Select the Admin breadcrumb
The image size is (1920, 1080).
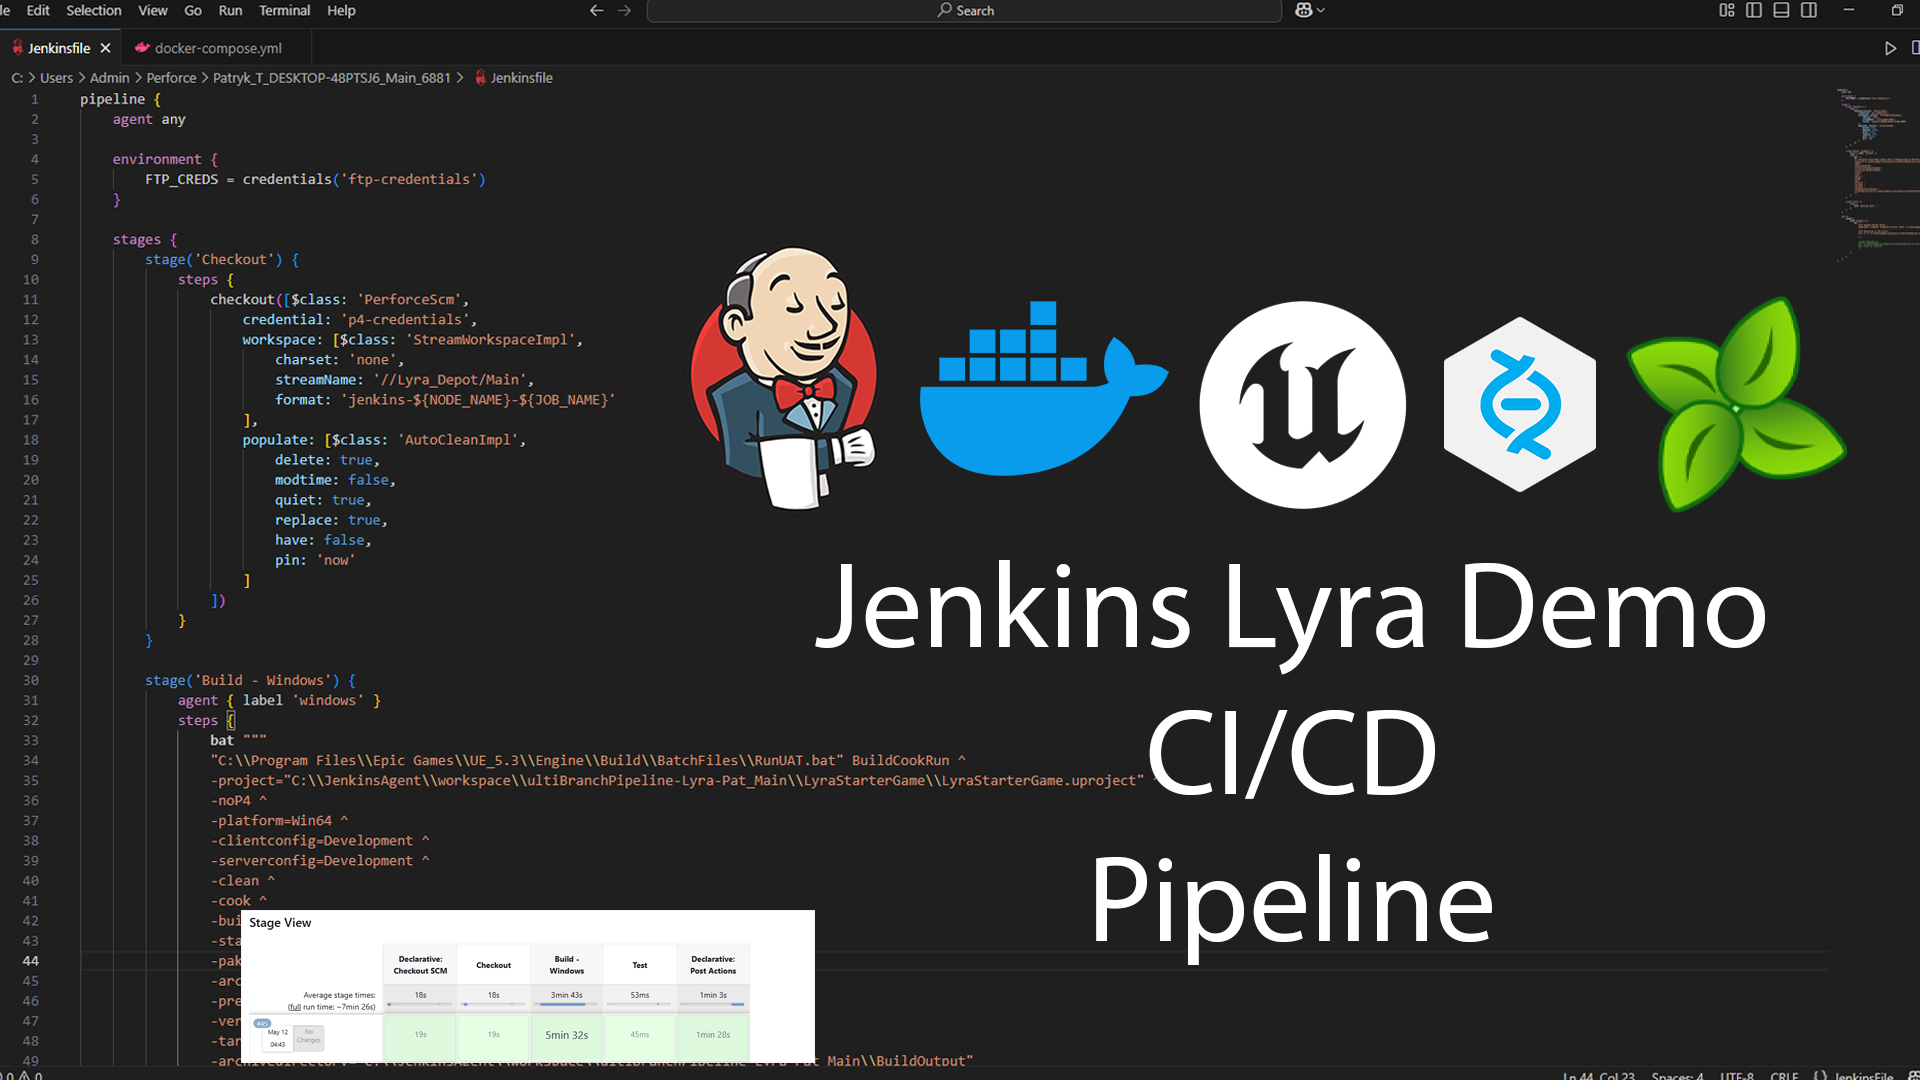coord(109,78)
